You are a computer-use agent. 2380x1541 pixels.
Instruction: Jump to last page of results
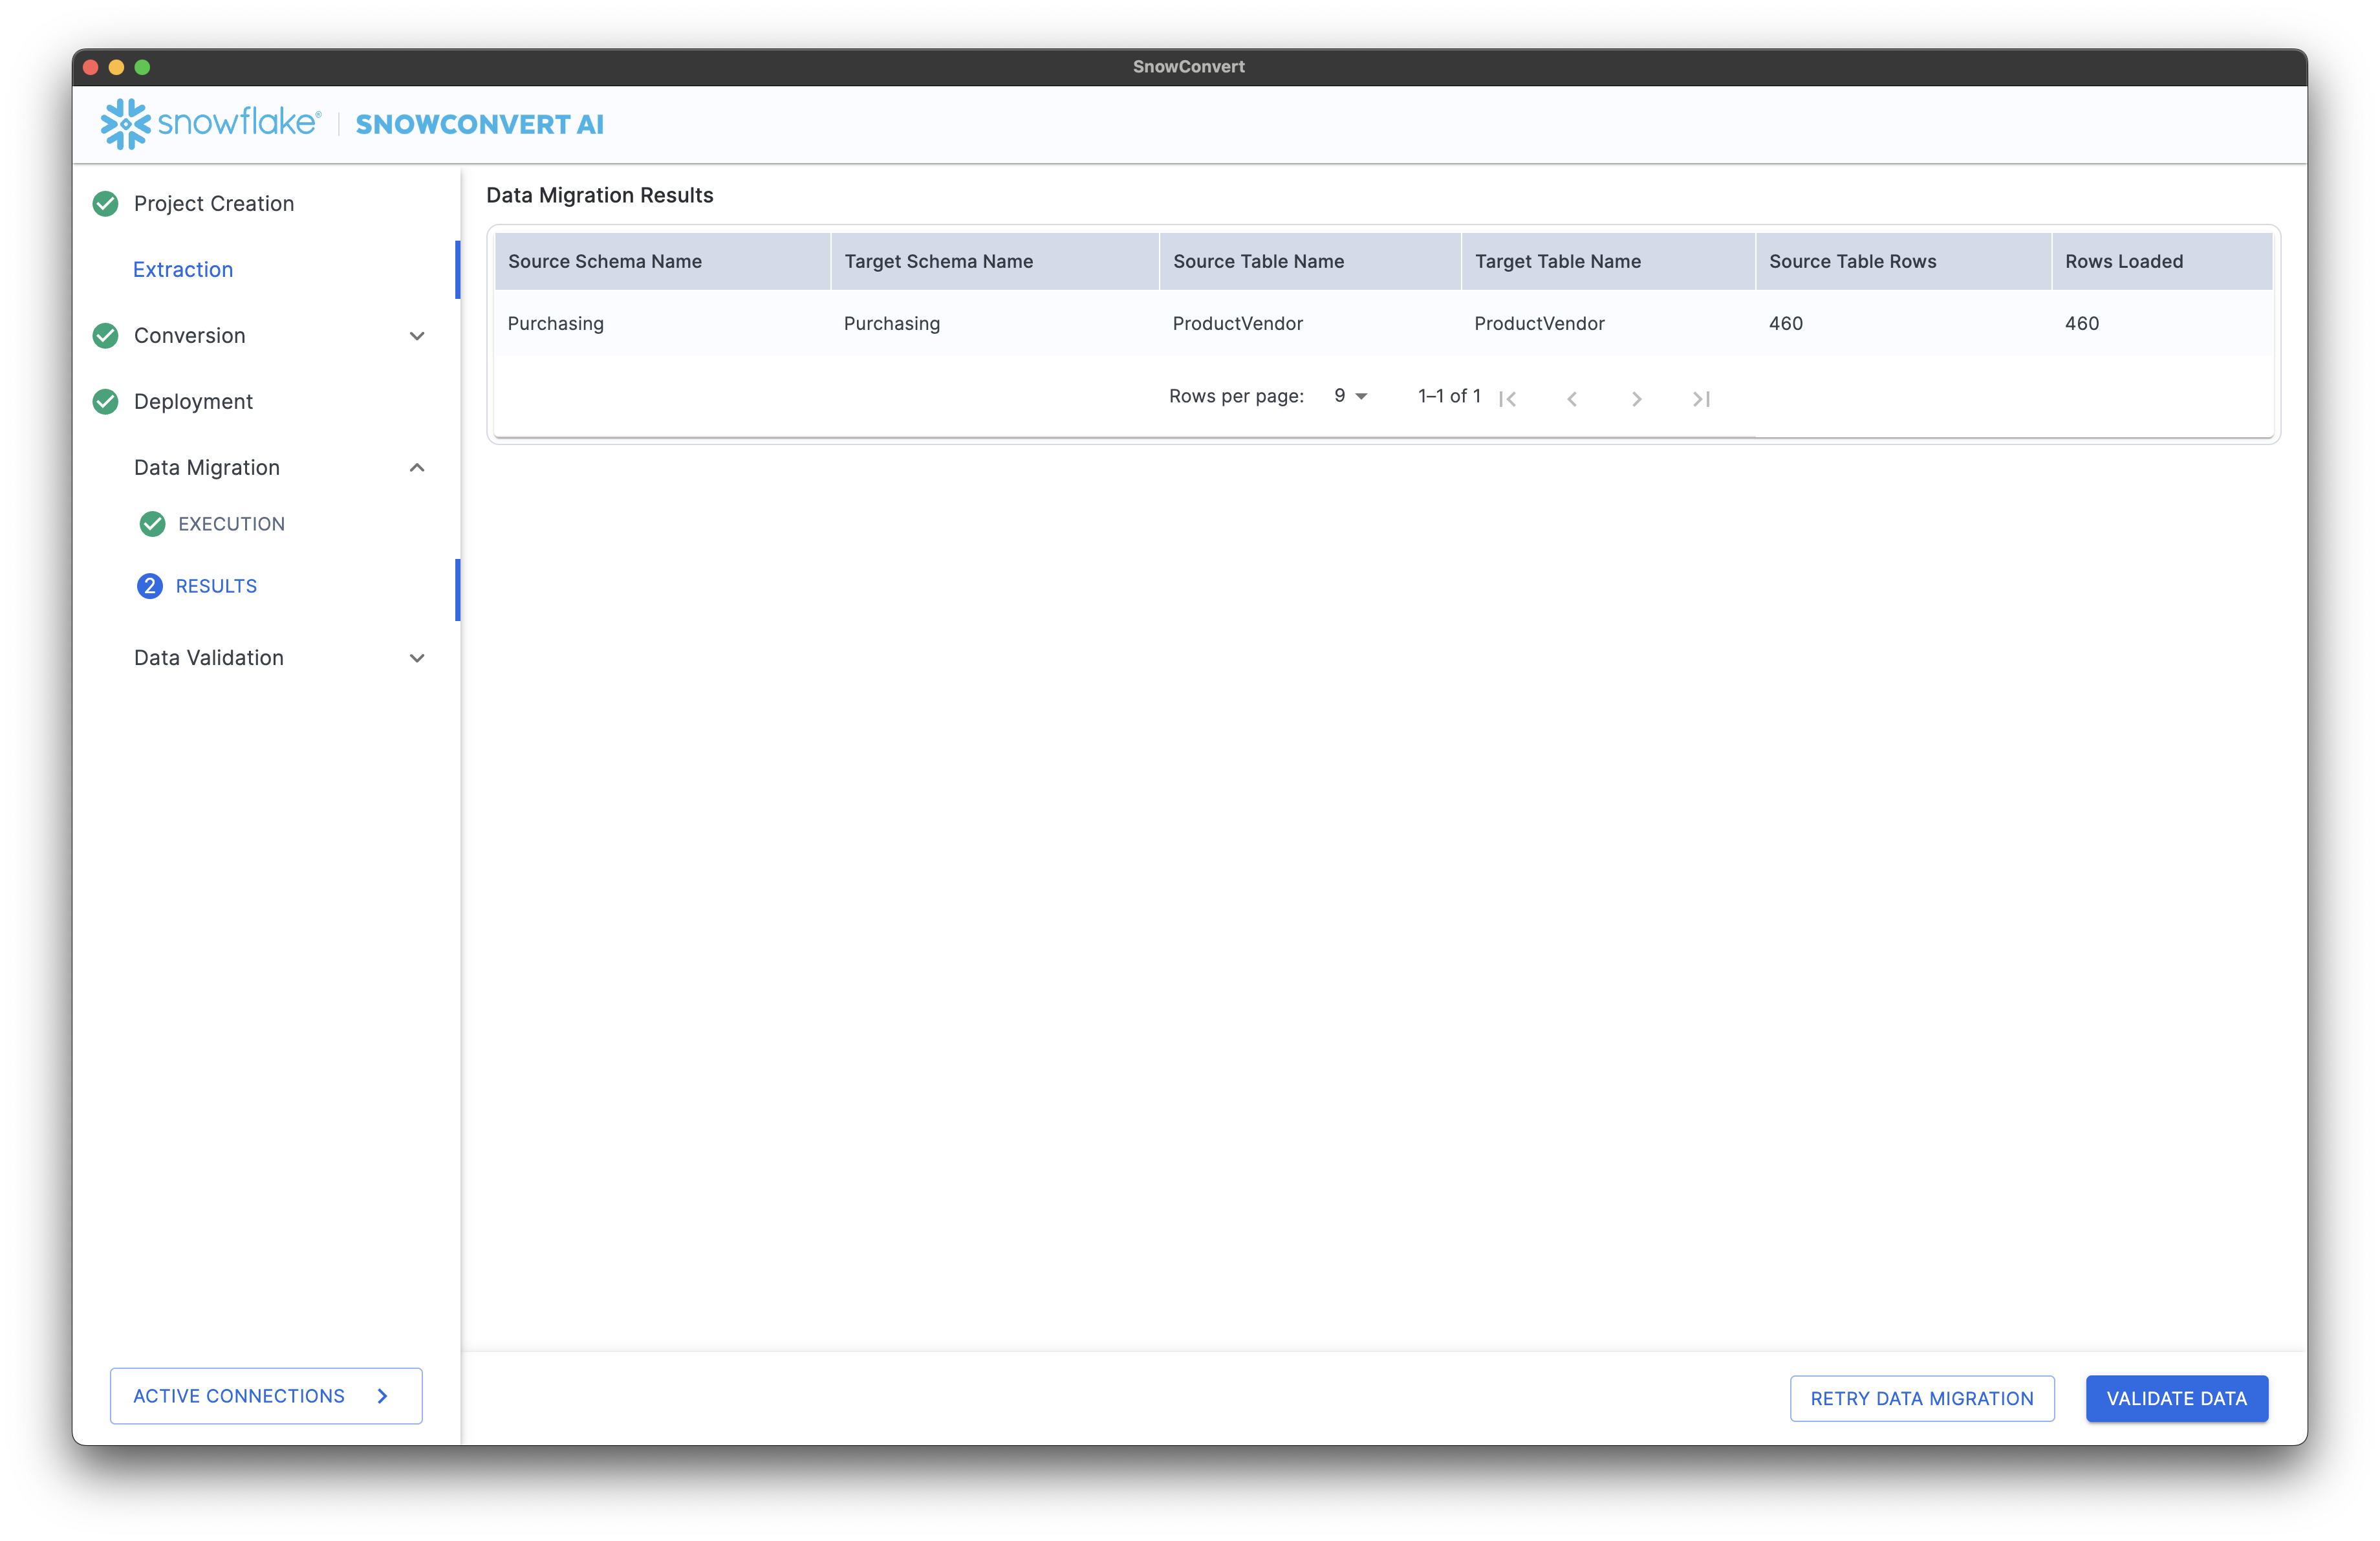[x=1700, y=399]
